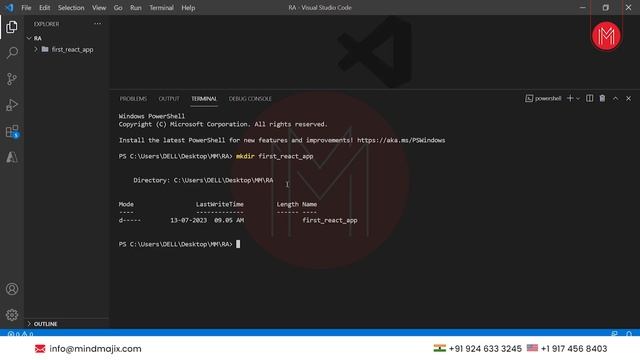
Task: Open the Go menu
Action: click(x=118, y=8)
